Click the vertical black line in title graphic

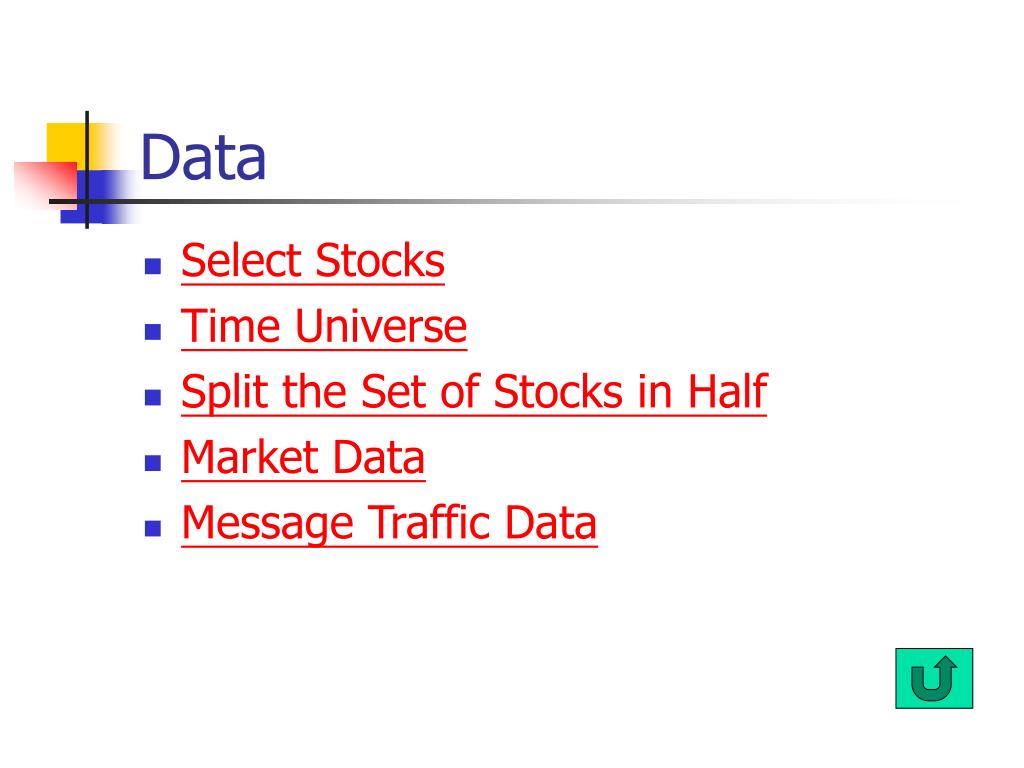tap(87, 170)
